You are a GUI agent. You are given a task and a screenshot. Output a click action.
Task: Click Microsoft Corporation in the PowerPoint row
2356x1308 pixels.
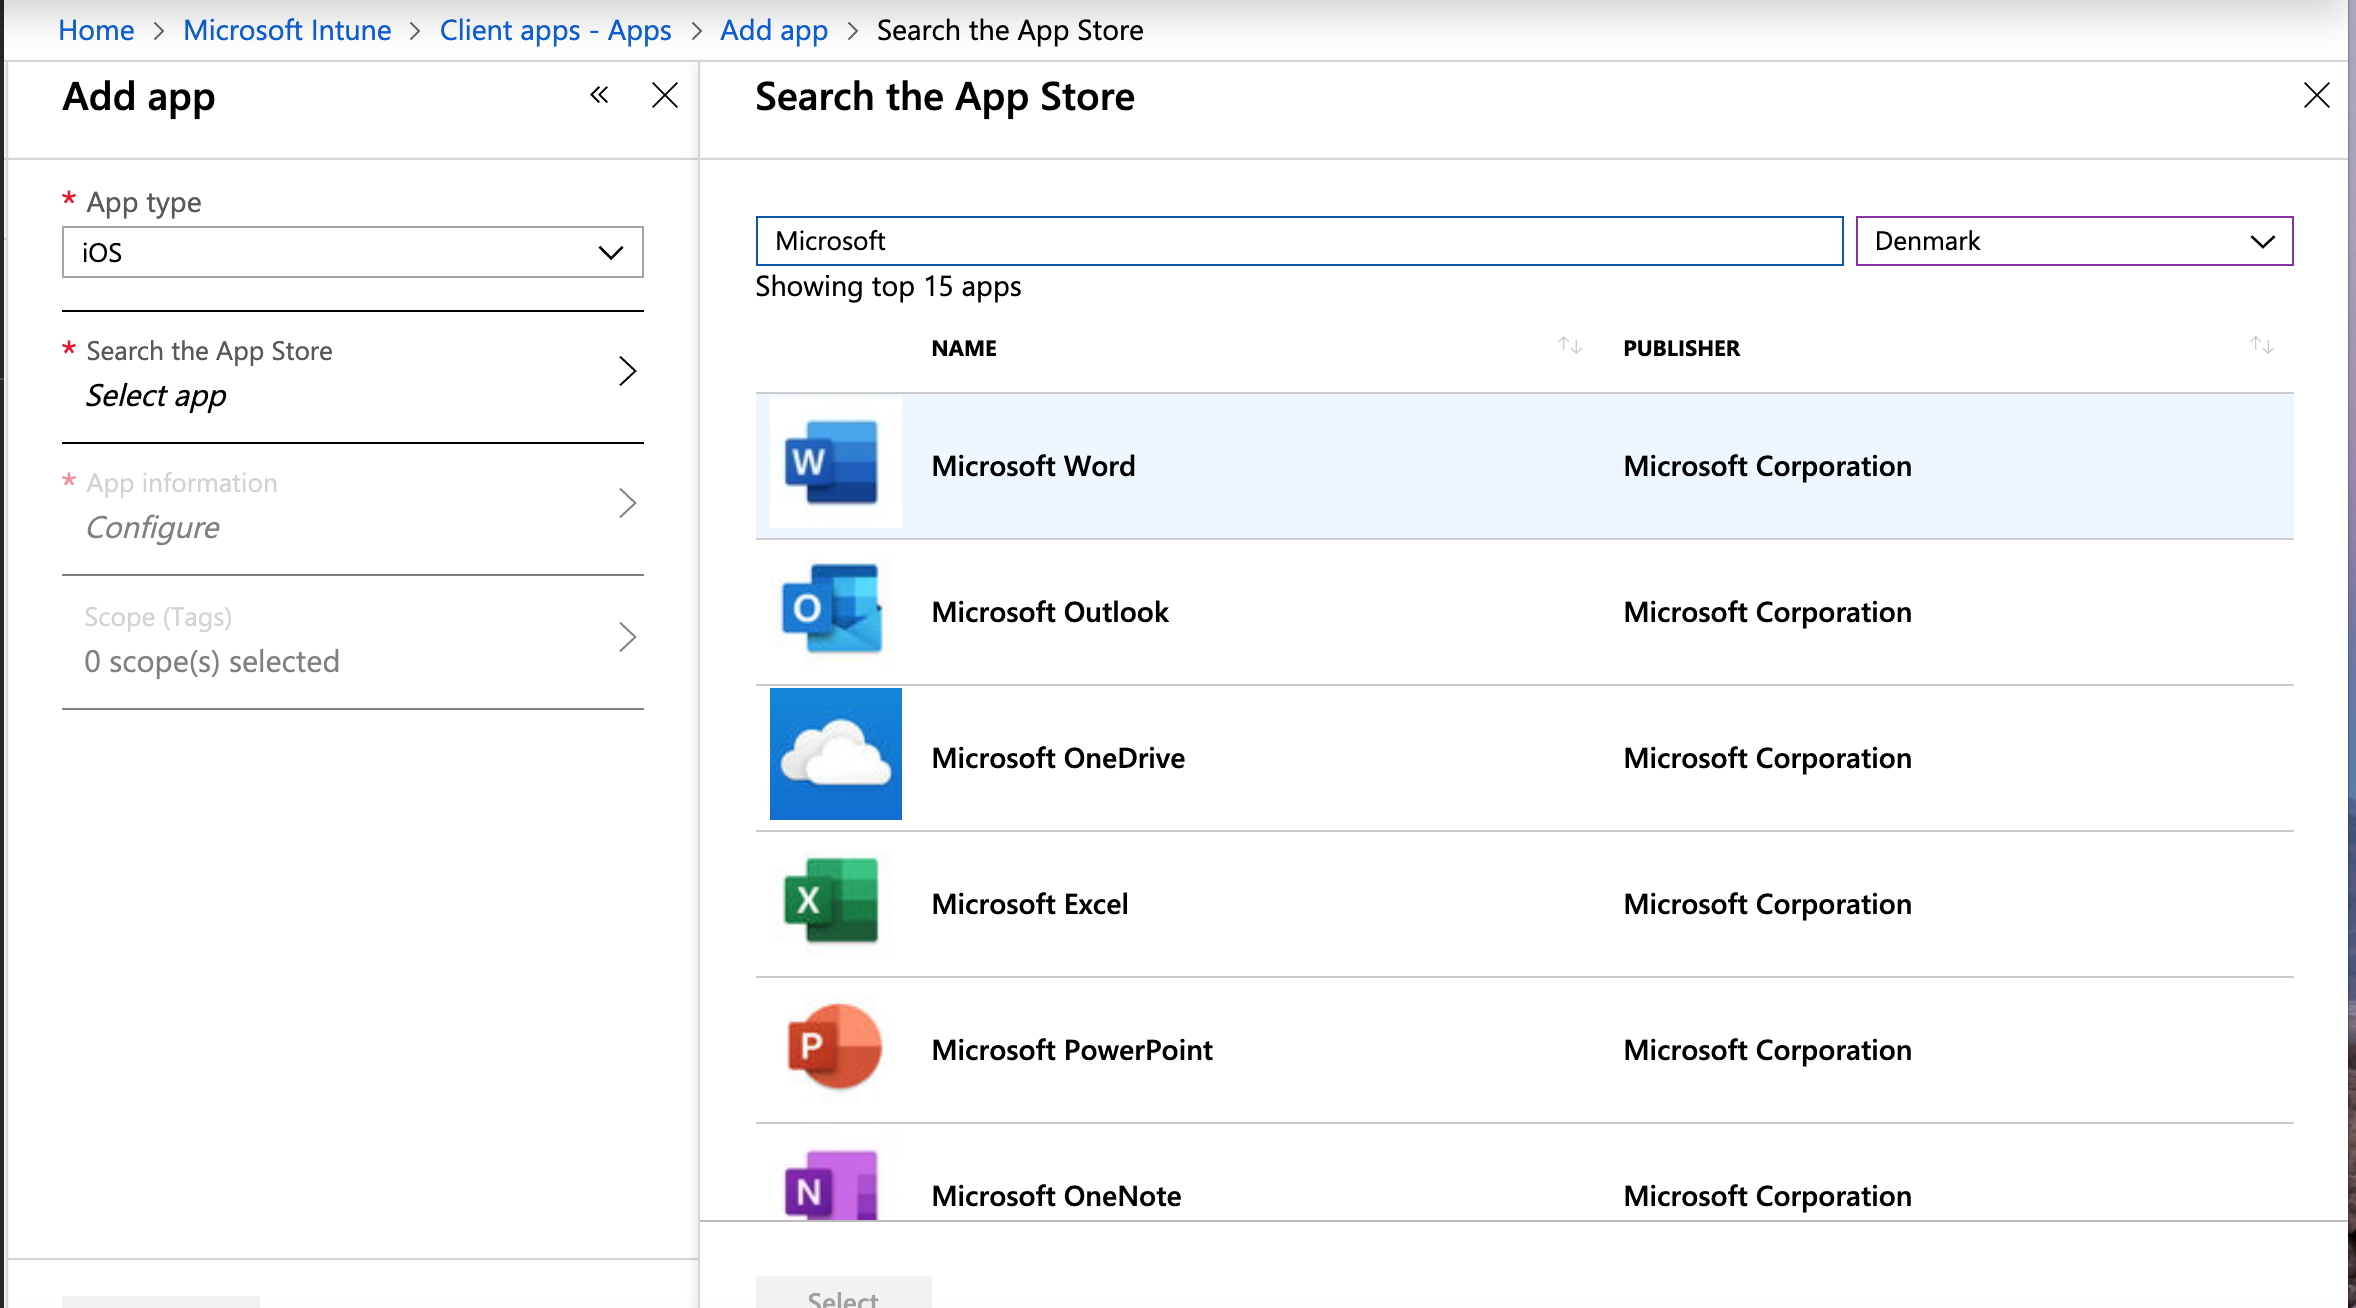1767,1050
